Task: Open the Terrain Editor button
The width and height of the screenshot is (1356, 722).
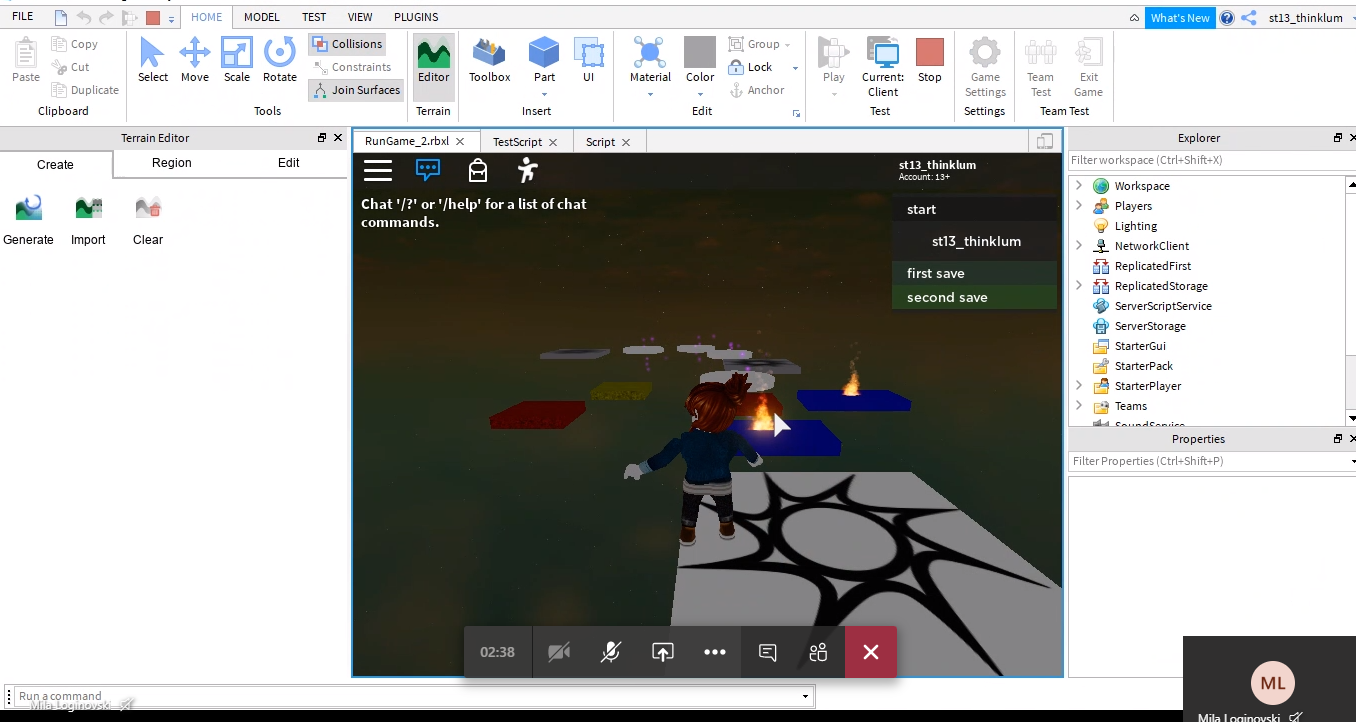Action: pyautogui.click(x=433, y=60)
